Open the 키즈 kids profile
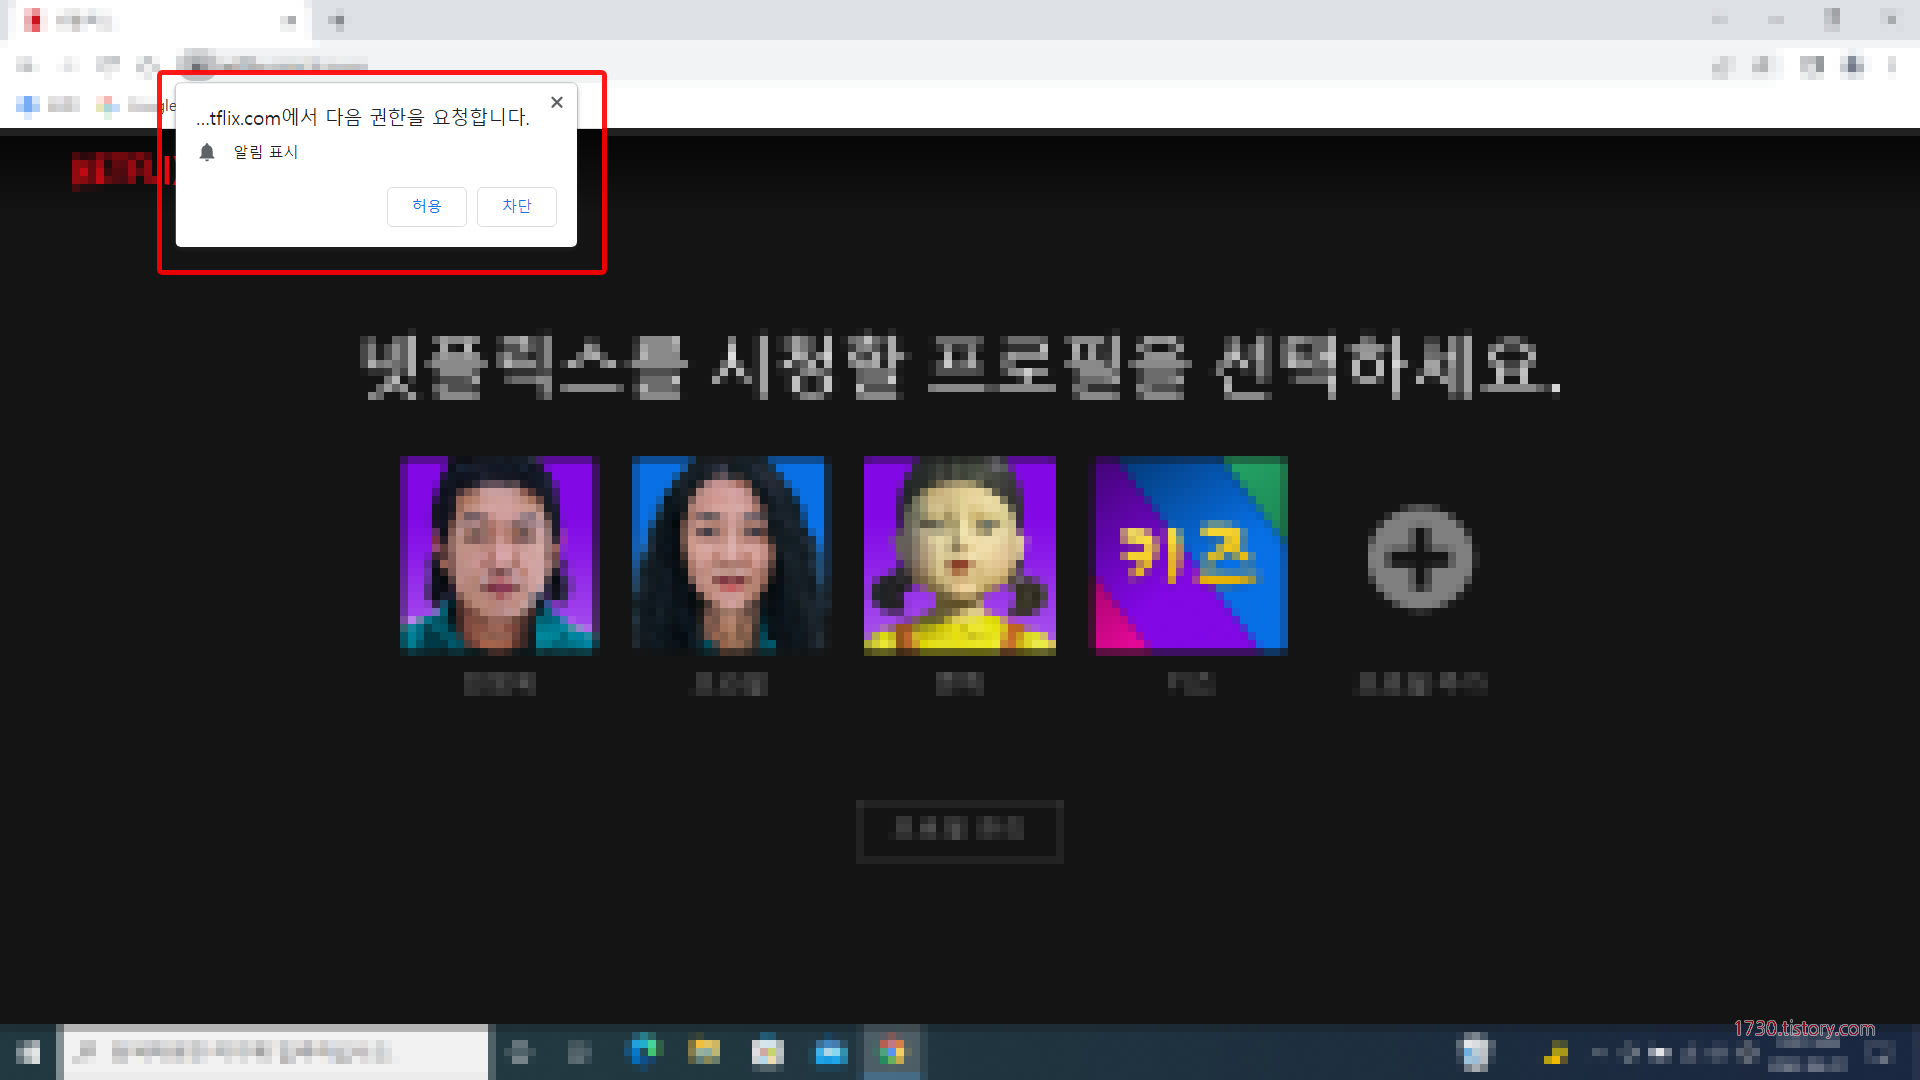1920x1080 pixels. point(1191,555)
